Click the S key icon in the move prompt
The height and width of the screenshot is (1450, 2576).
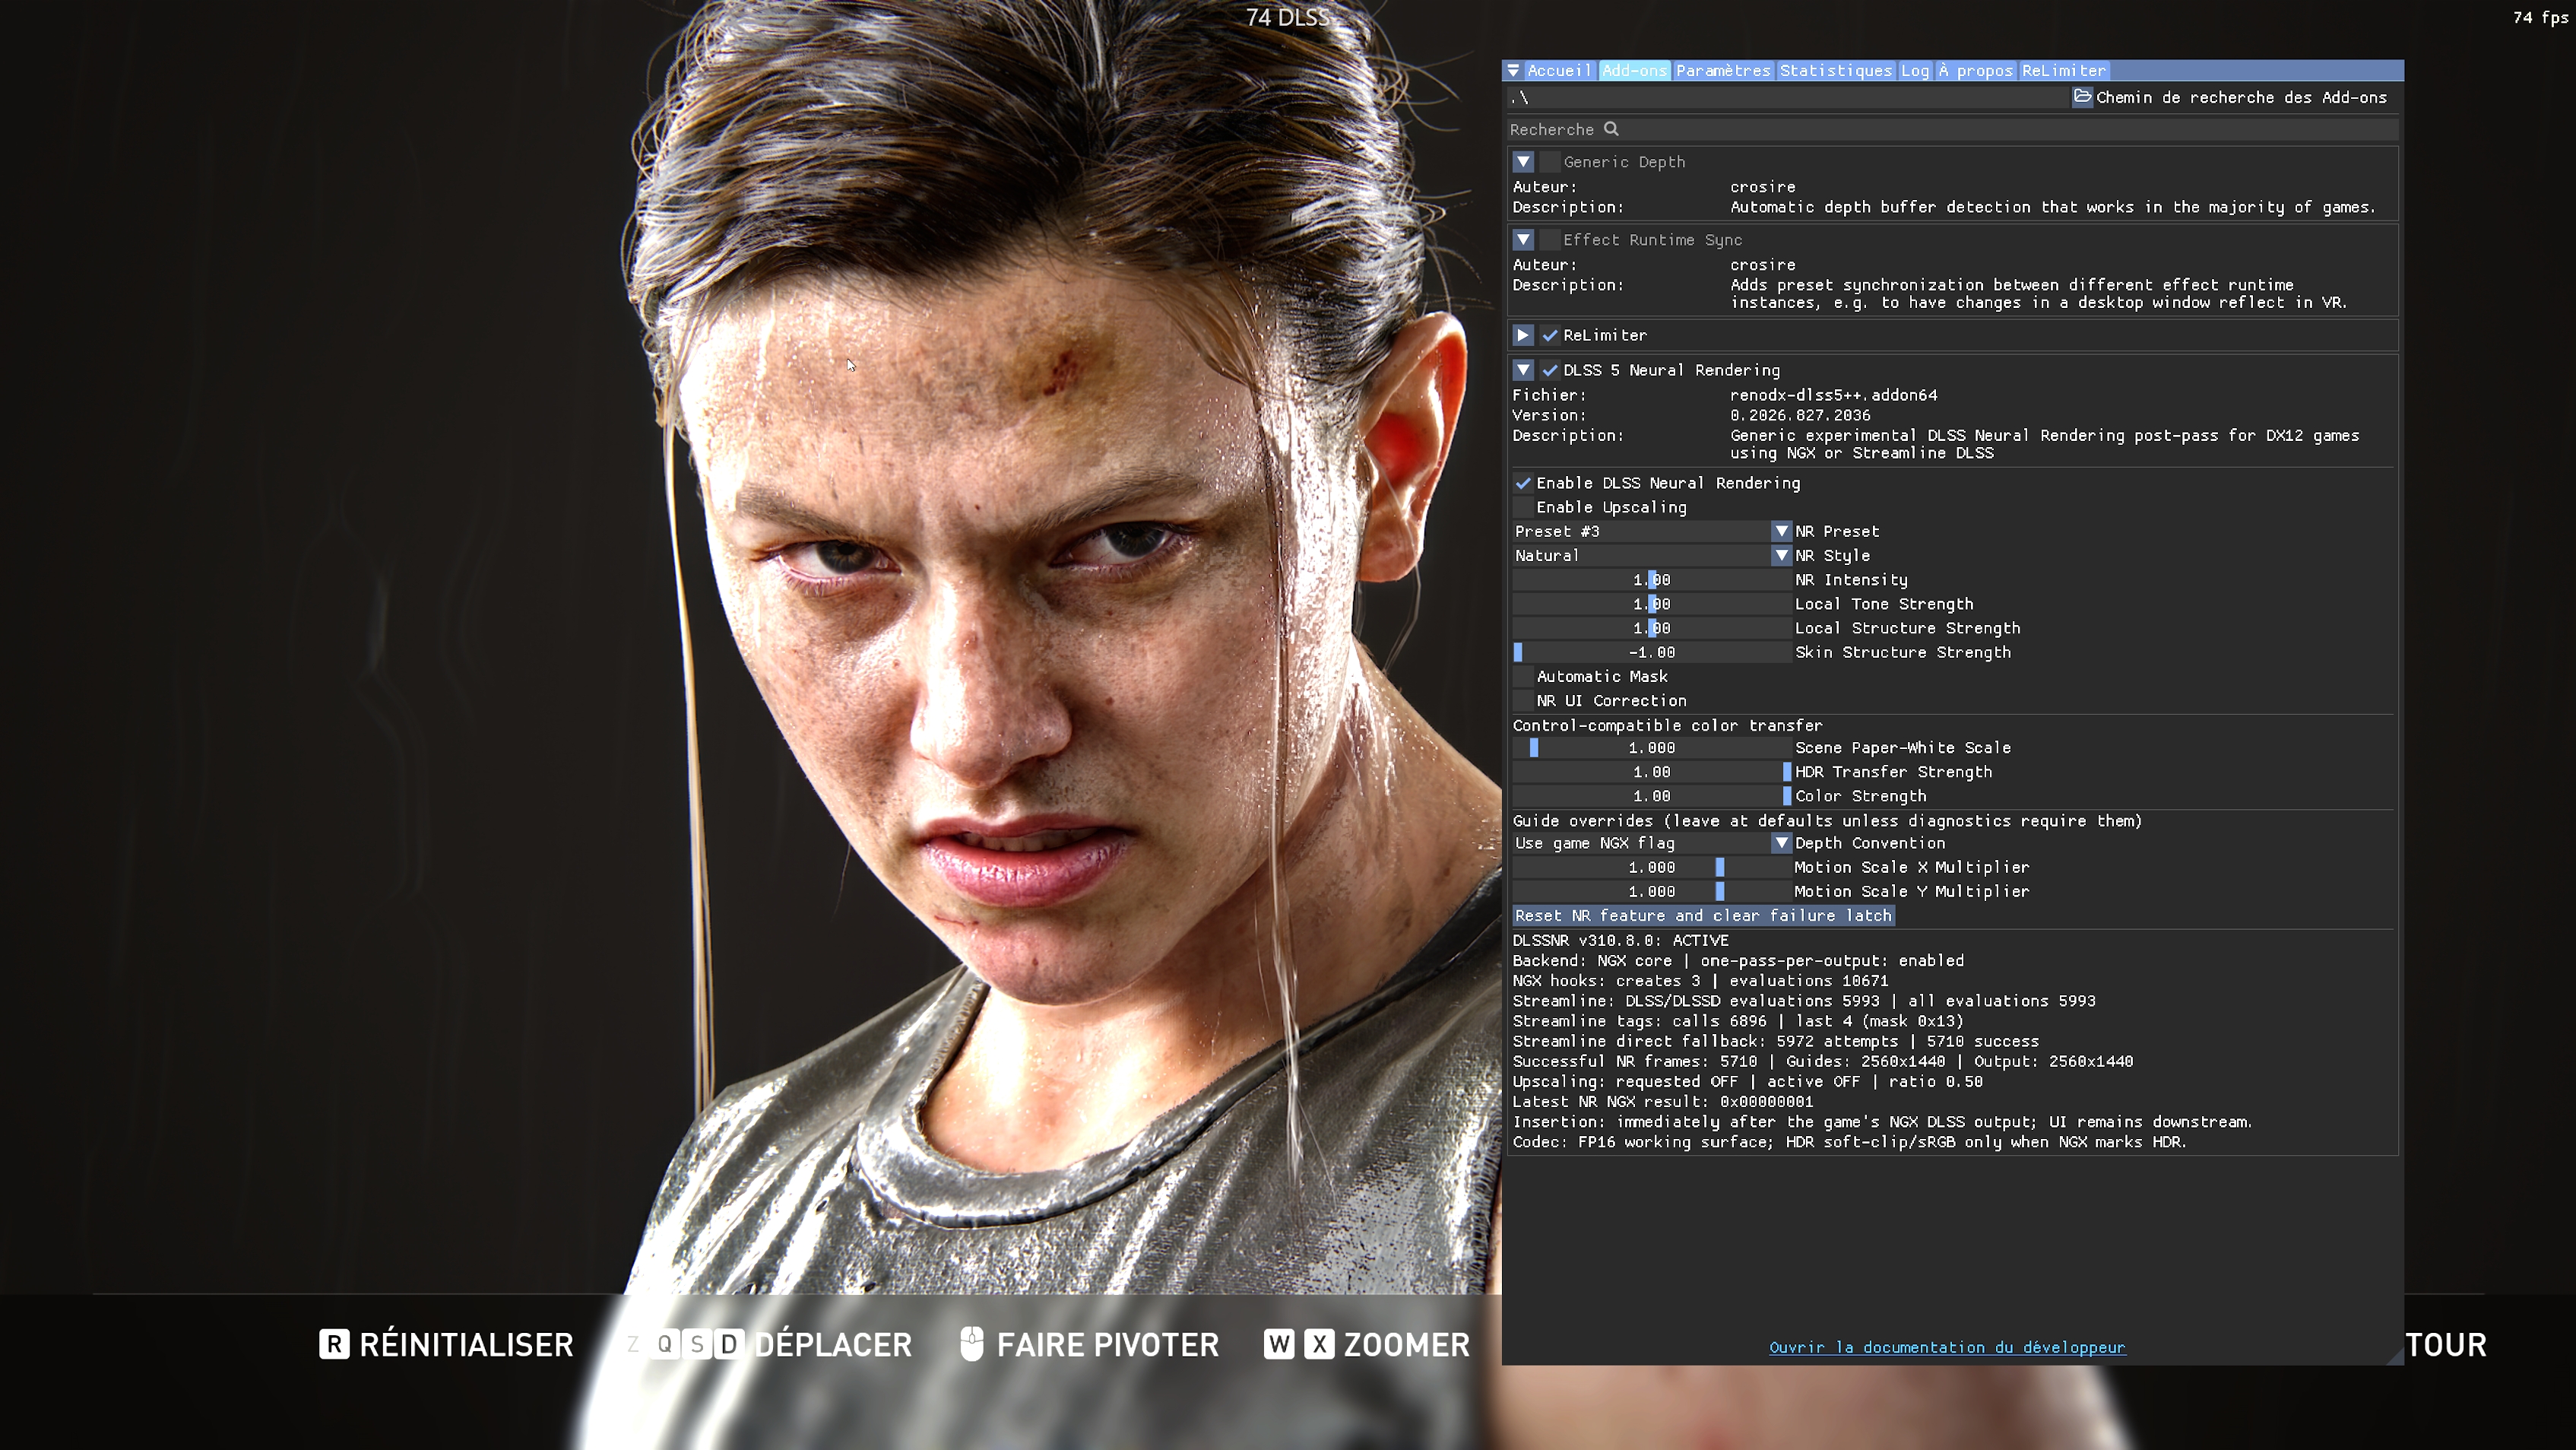click(x=697, y=1344)
